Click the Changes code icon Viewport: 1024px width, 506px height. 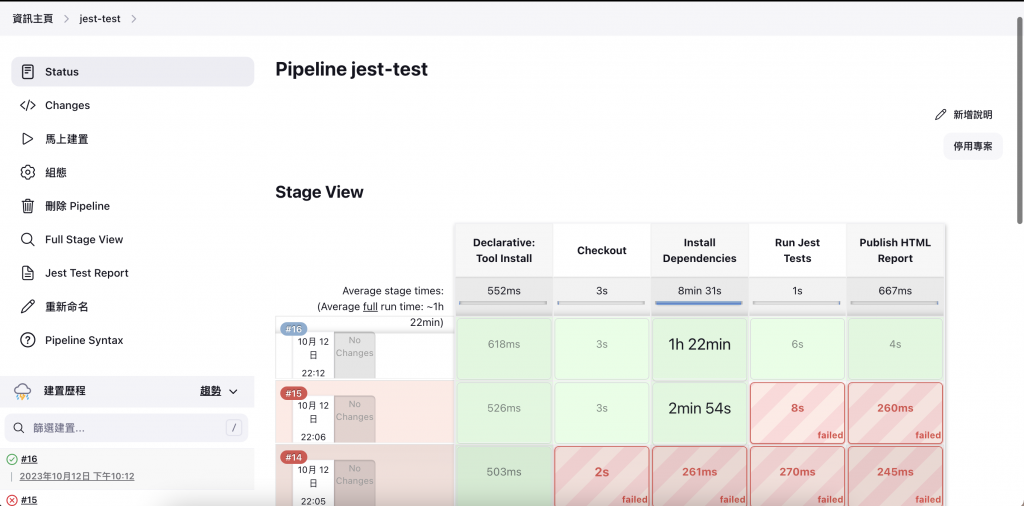click(x=28, y=105)
